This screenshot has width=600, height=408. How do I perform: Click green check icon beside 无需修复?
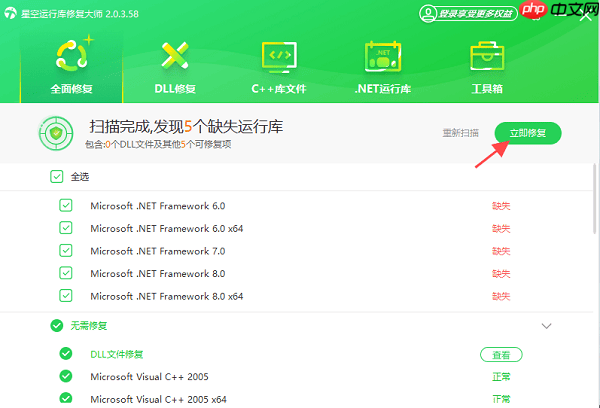tap(57, 326)
